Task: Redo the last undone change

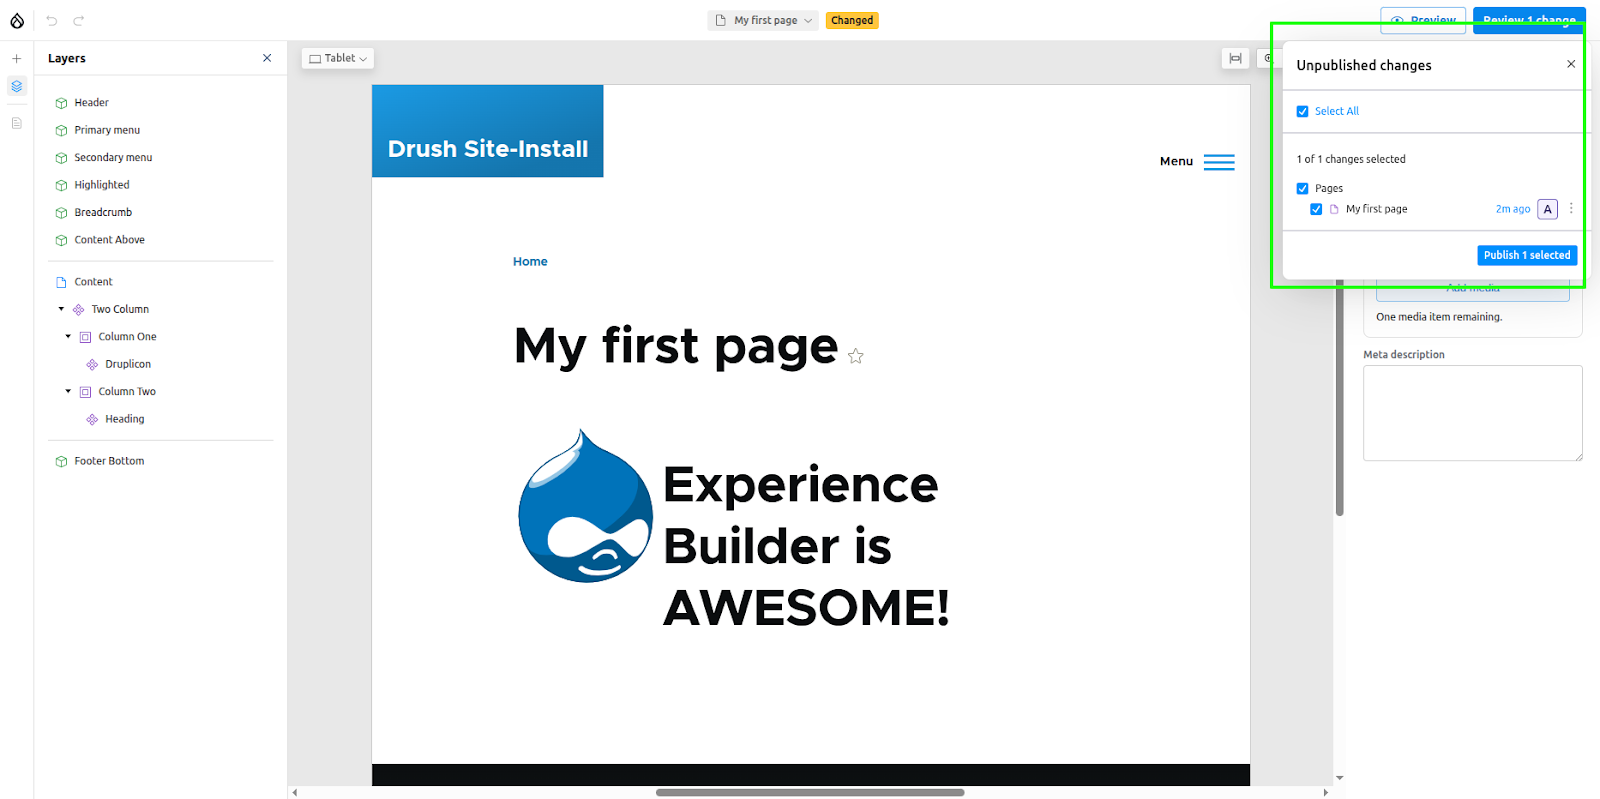Action: pos(79,20)
